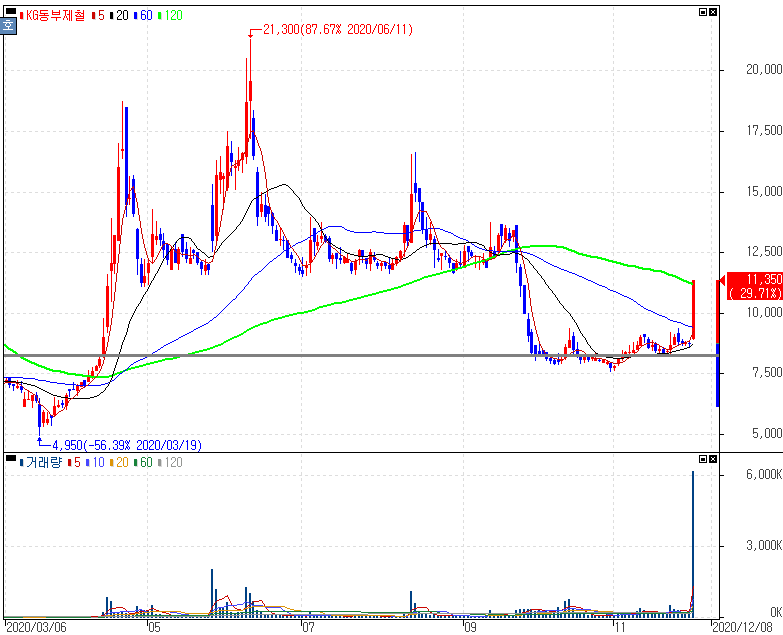Select the volume 60-day average legend
Image resolution: width=783 pixels, height=635 pixels.
coord(143,462)
